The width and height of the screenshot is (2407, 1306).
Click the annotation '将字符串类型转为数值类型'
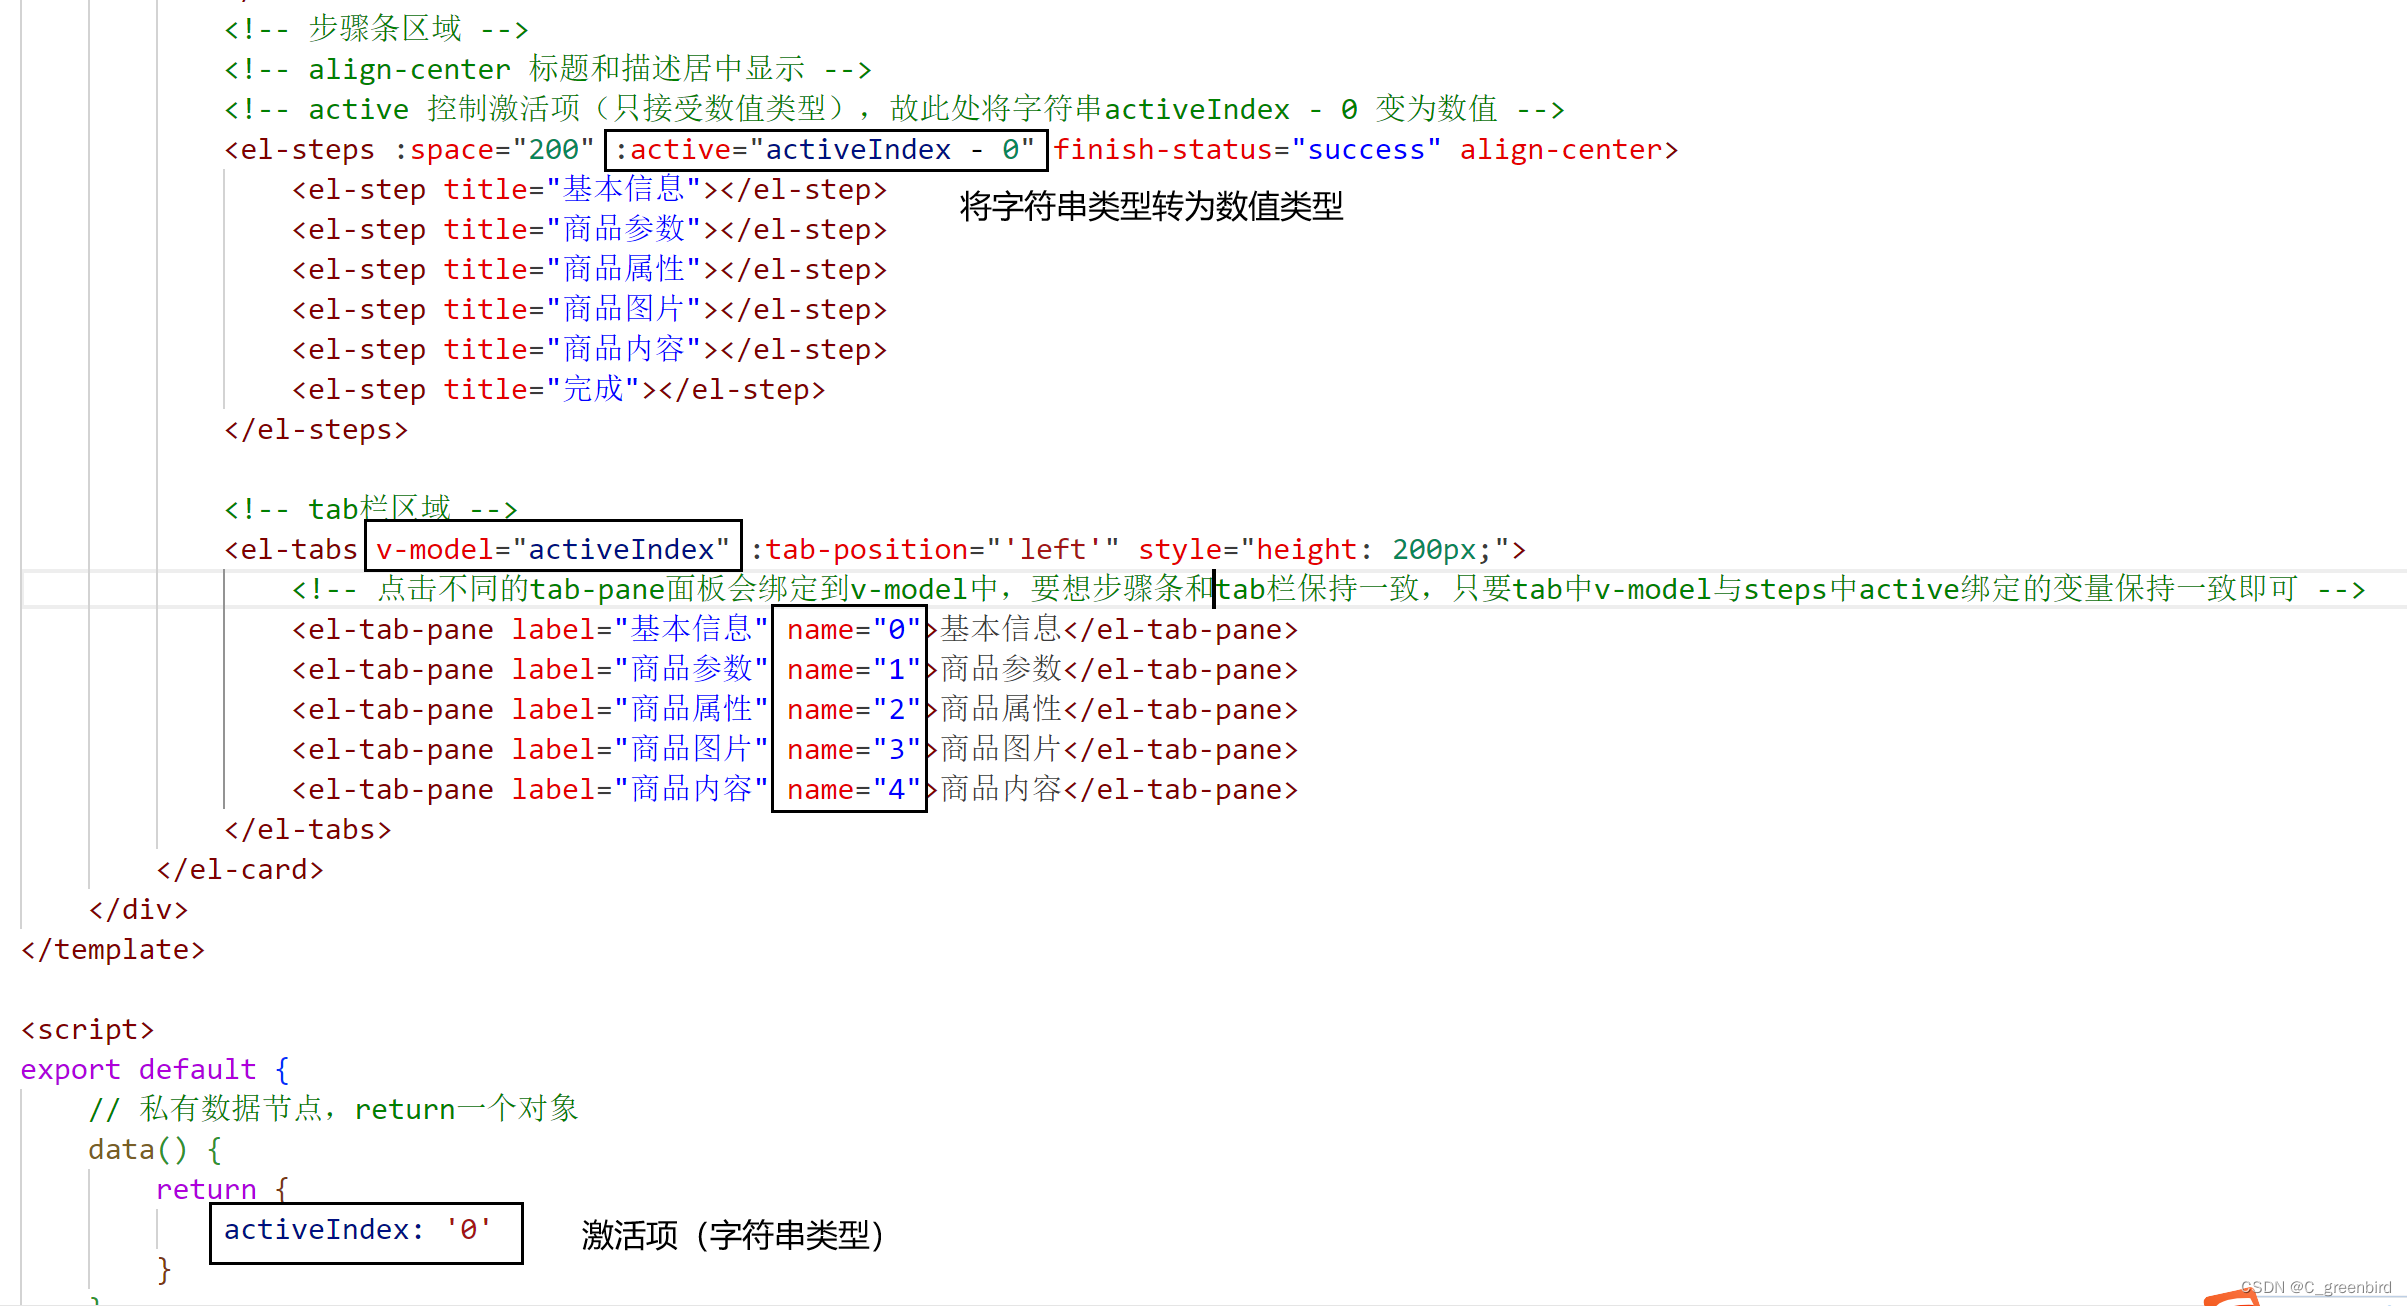coord(1152,207)
